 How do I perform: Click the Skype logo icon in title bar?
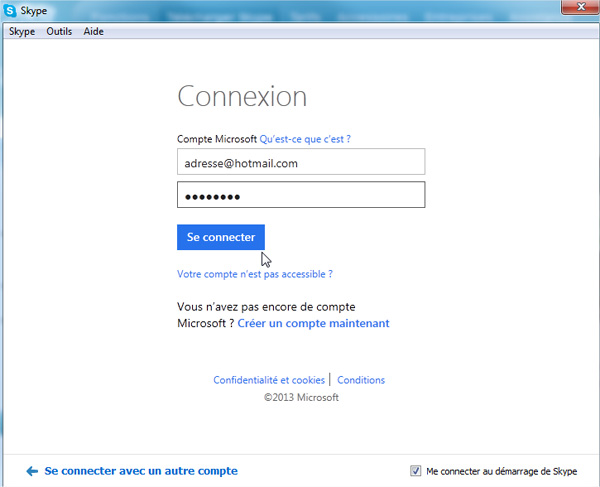[x=10, y=10]
